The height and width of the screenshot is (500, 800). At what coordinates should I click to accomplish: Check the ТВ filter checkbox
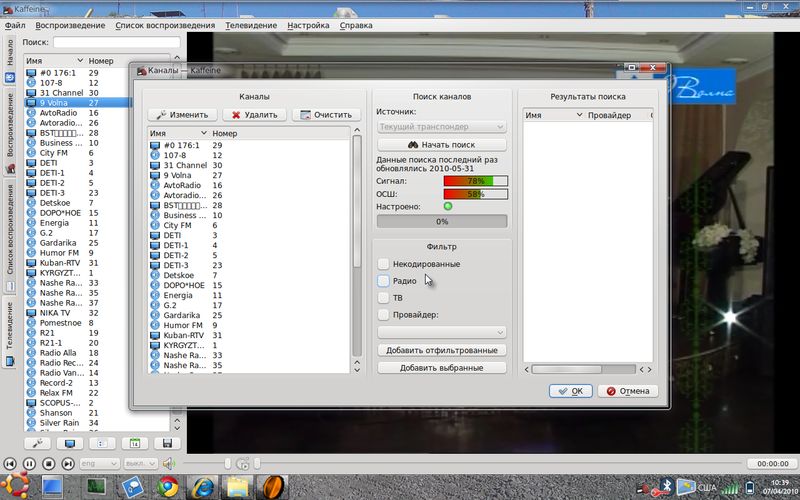(x=384, y=298)
